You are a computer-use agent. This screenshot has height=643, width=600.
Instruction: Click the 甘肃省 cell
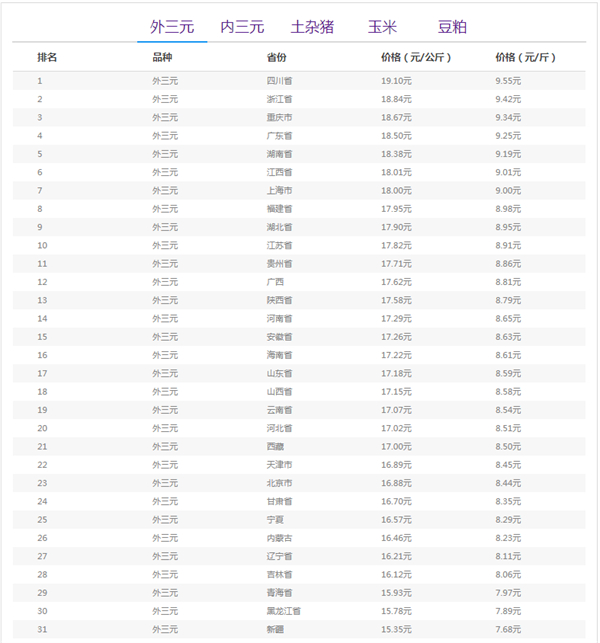point(279,502)
